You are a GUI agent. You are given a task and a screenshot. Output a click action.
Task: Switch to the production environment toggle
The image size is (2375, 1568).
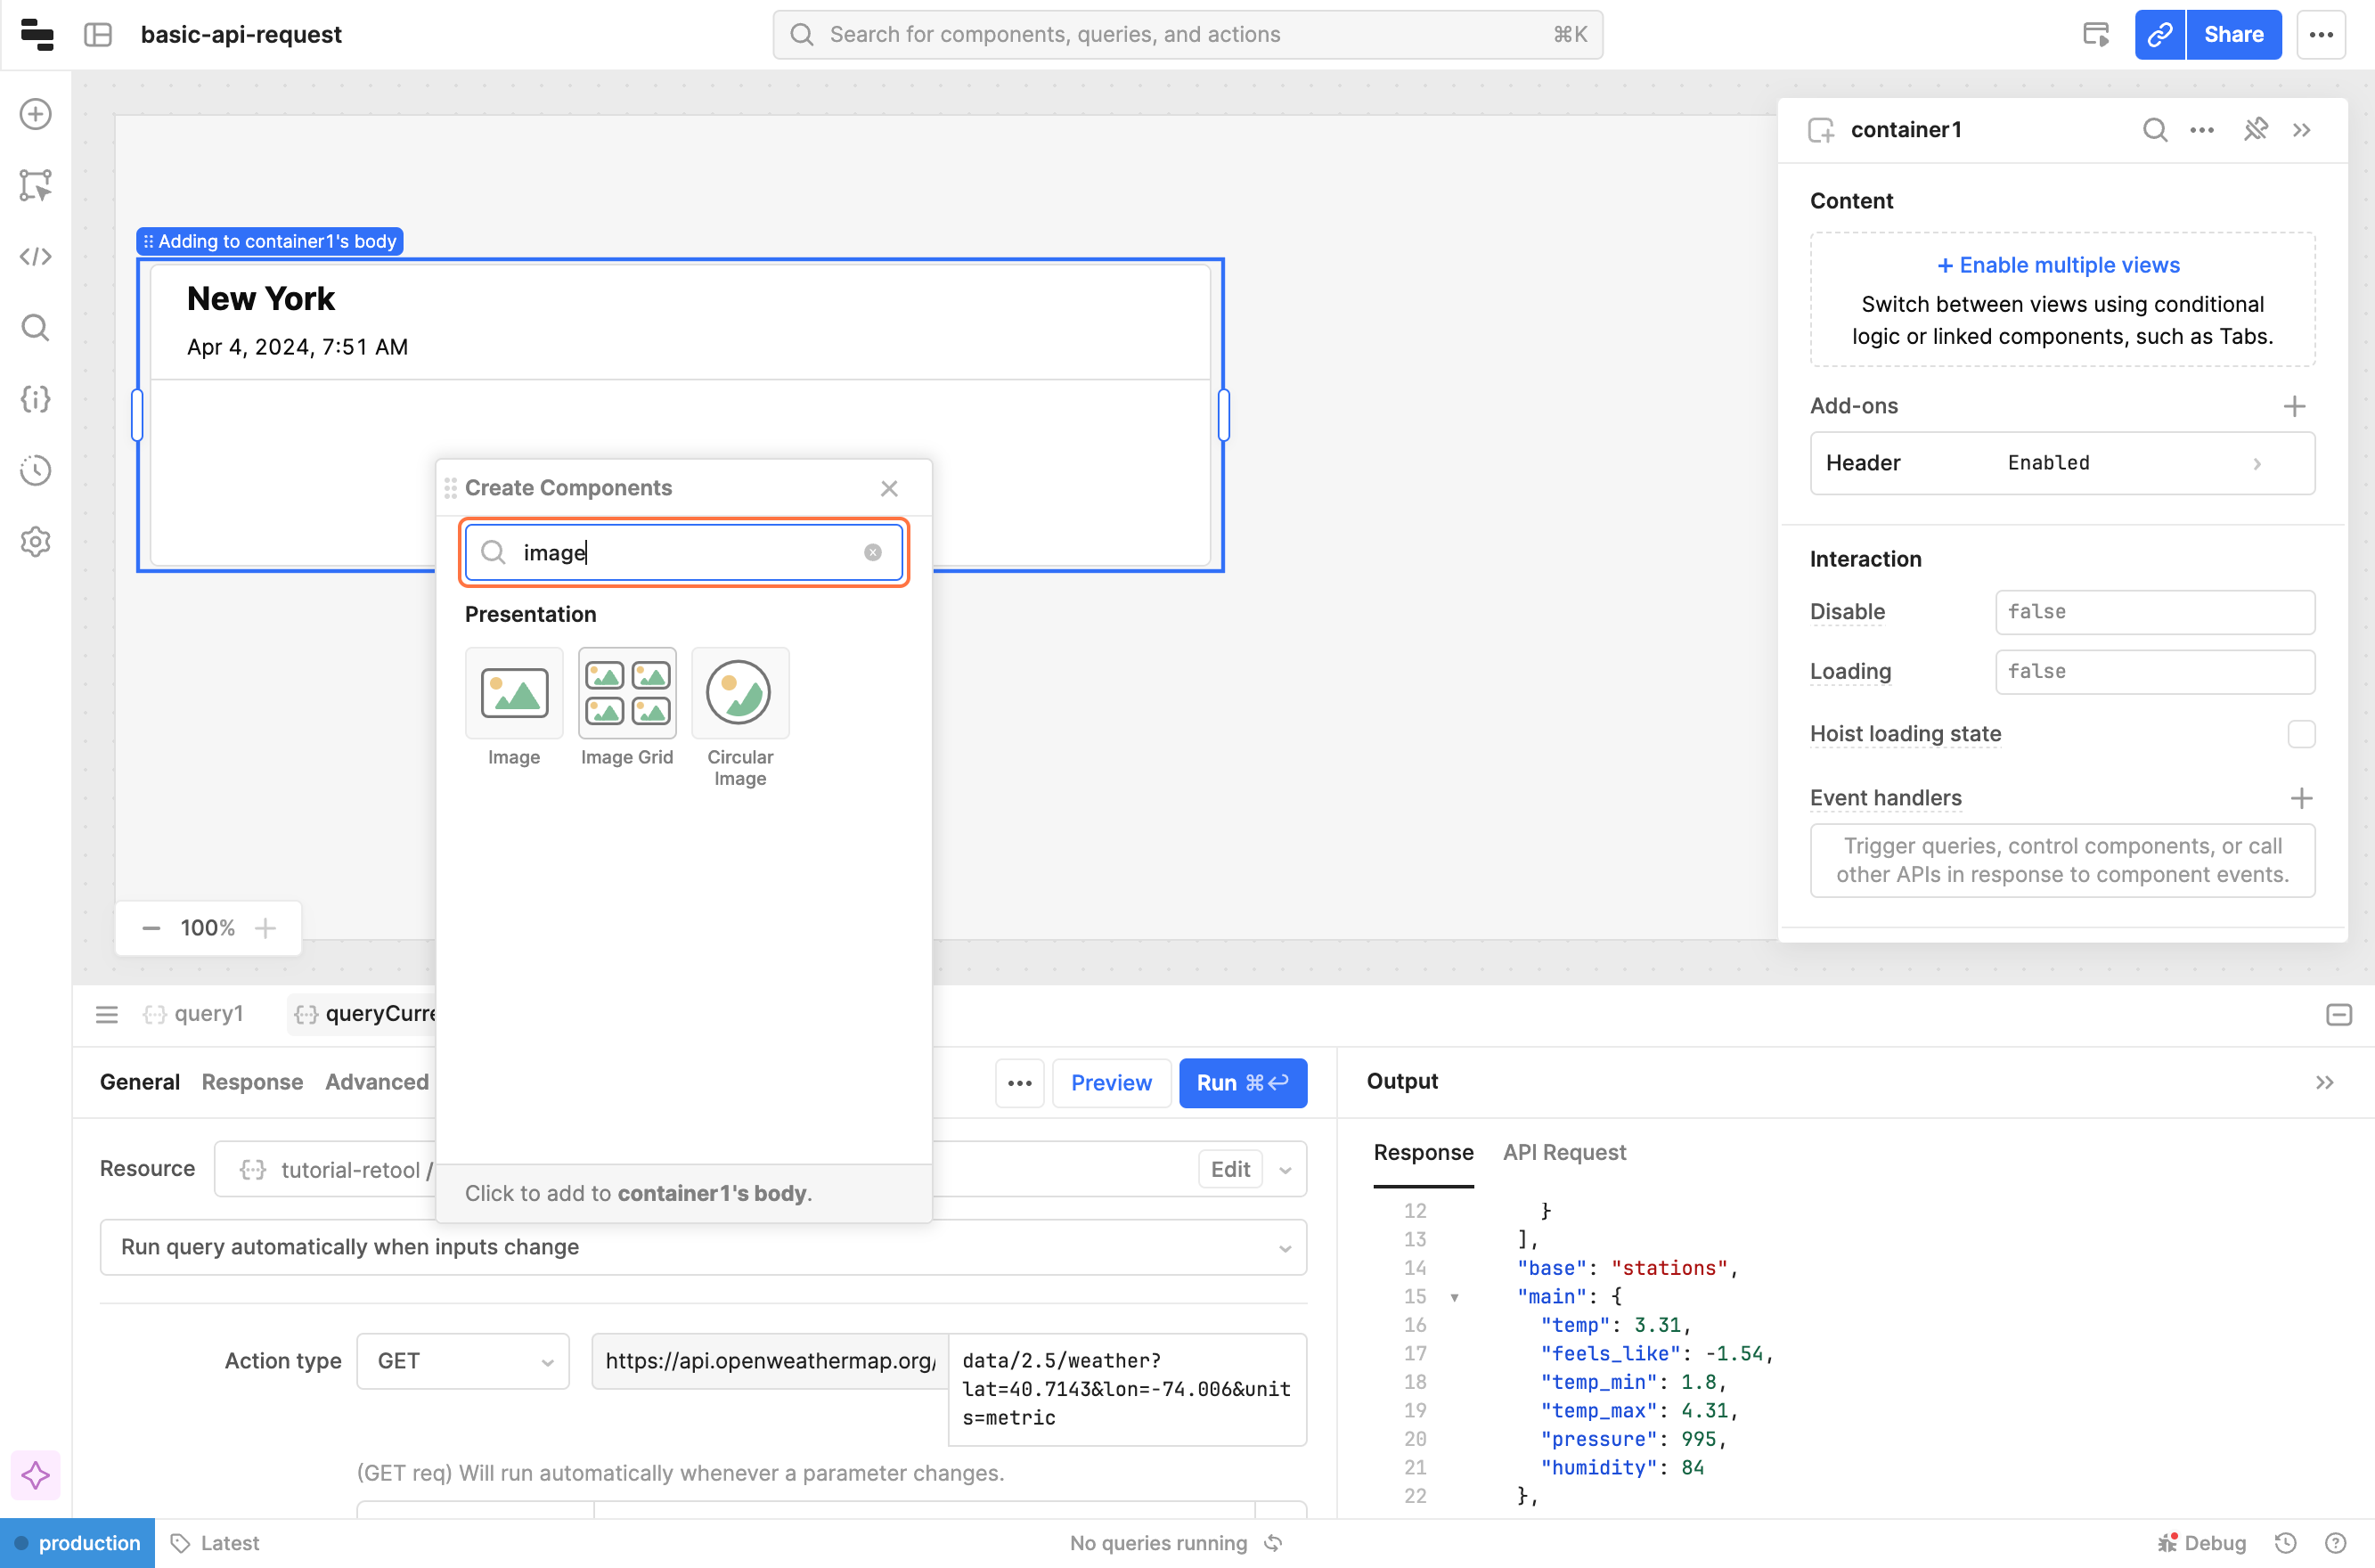coord(78,1543)
